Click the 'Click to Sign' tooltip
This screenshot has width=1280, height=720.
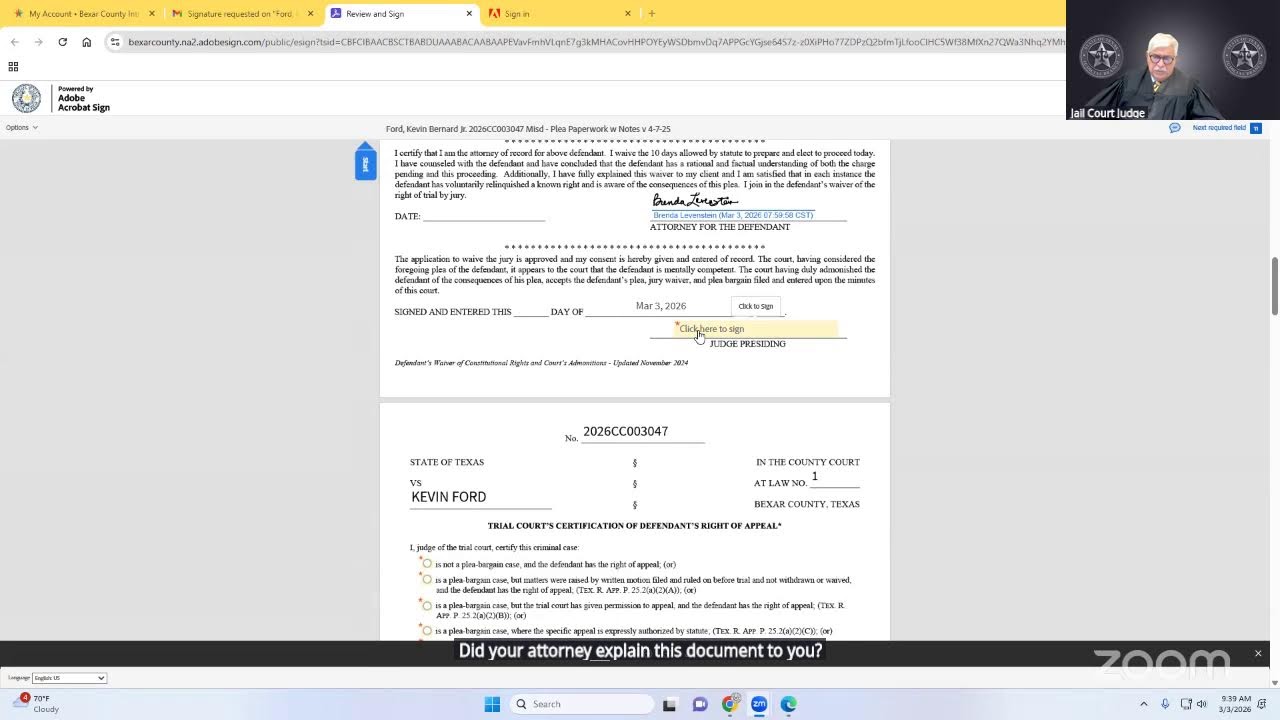(755, 306)
